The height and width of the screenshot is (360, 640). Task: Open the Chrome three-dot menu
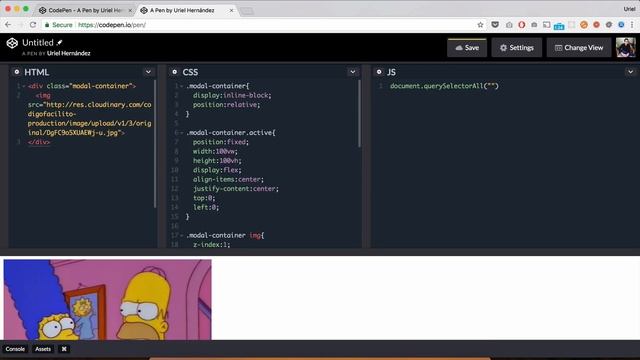(x=632, y=25)
